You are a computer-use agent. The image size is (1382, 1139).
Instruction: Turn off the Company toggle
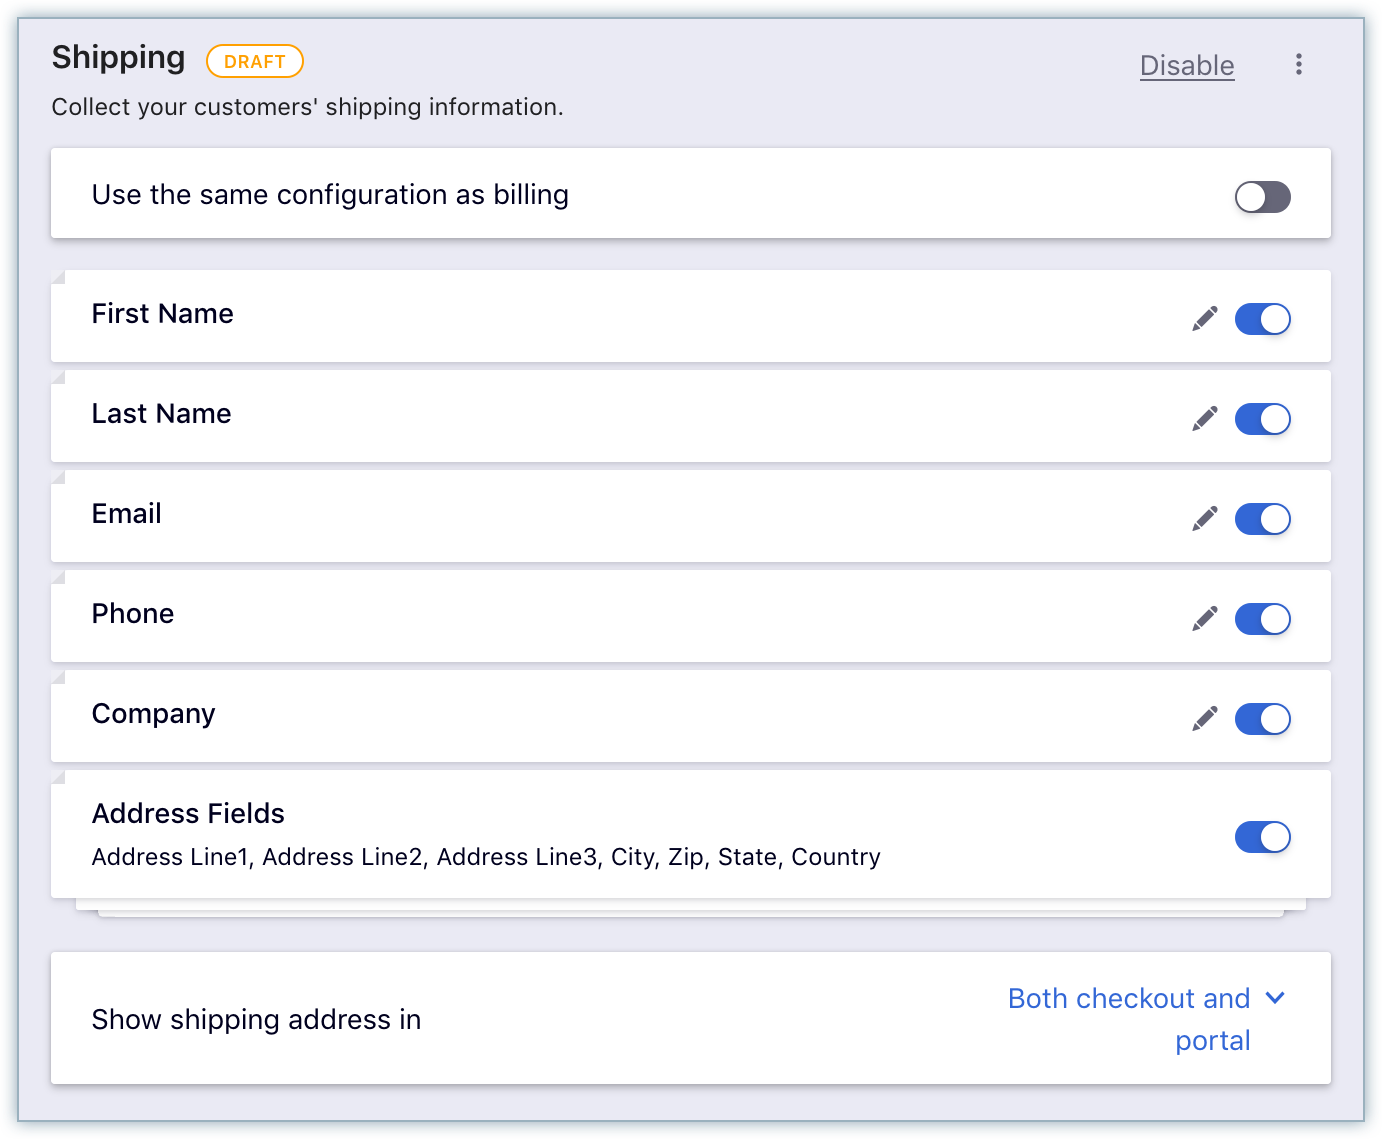(1262, 719)
